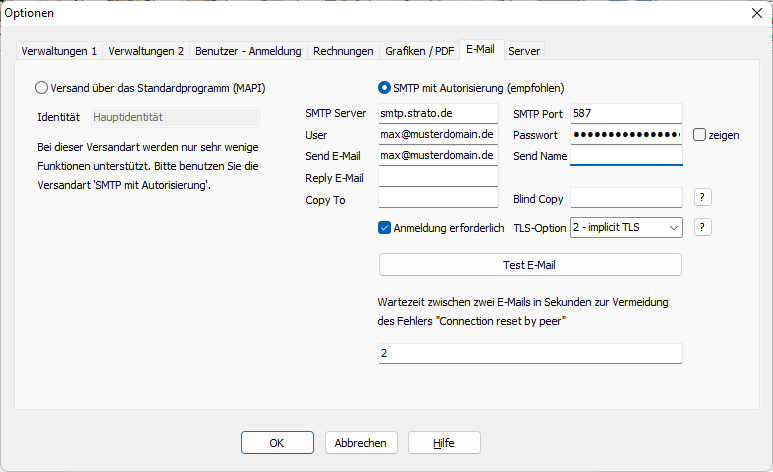This screenshot has width=773, height=472.
Task: Open the Benutzer - Anmeldung tab
Action: (250, 50)
